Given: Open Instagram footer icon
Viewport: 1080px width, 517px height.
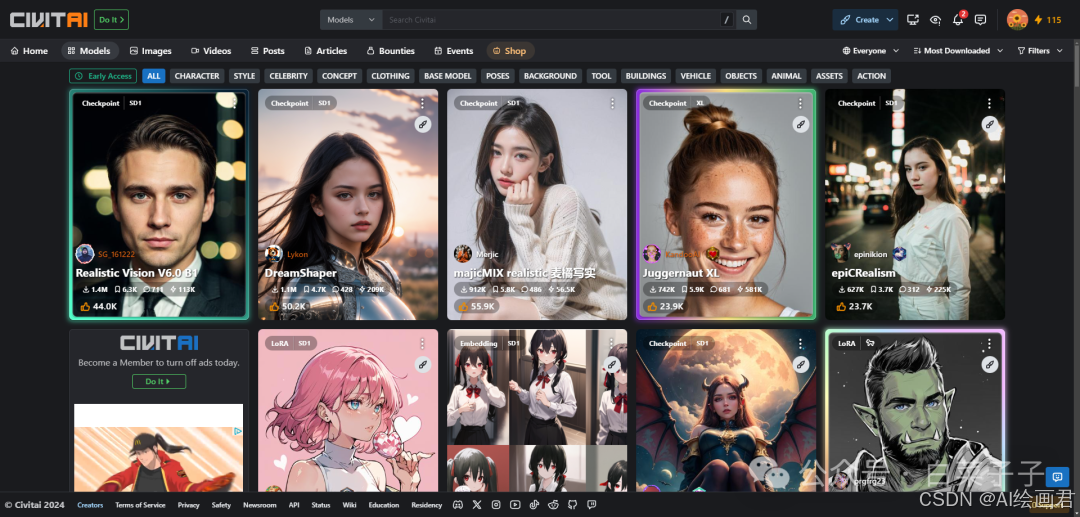Looking at the screenshot, I should (x=496, y=505).
